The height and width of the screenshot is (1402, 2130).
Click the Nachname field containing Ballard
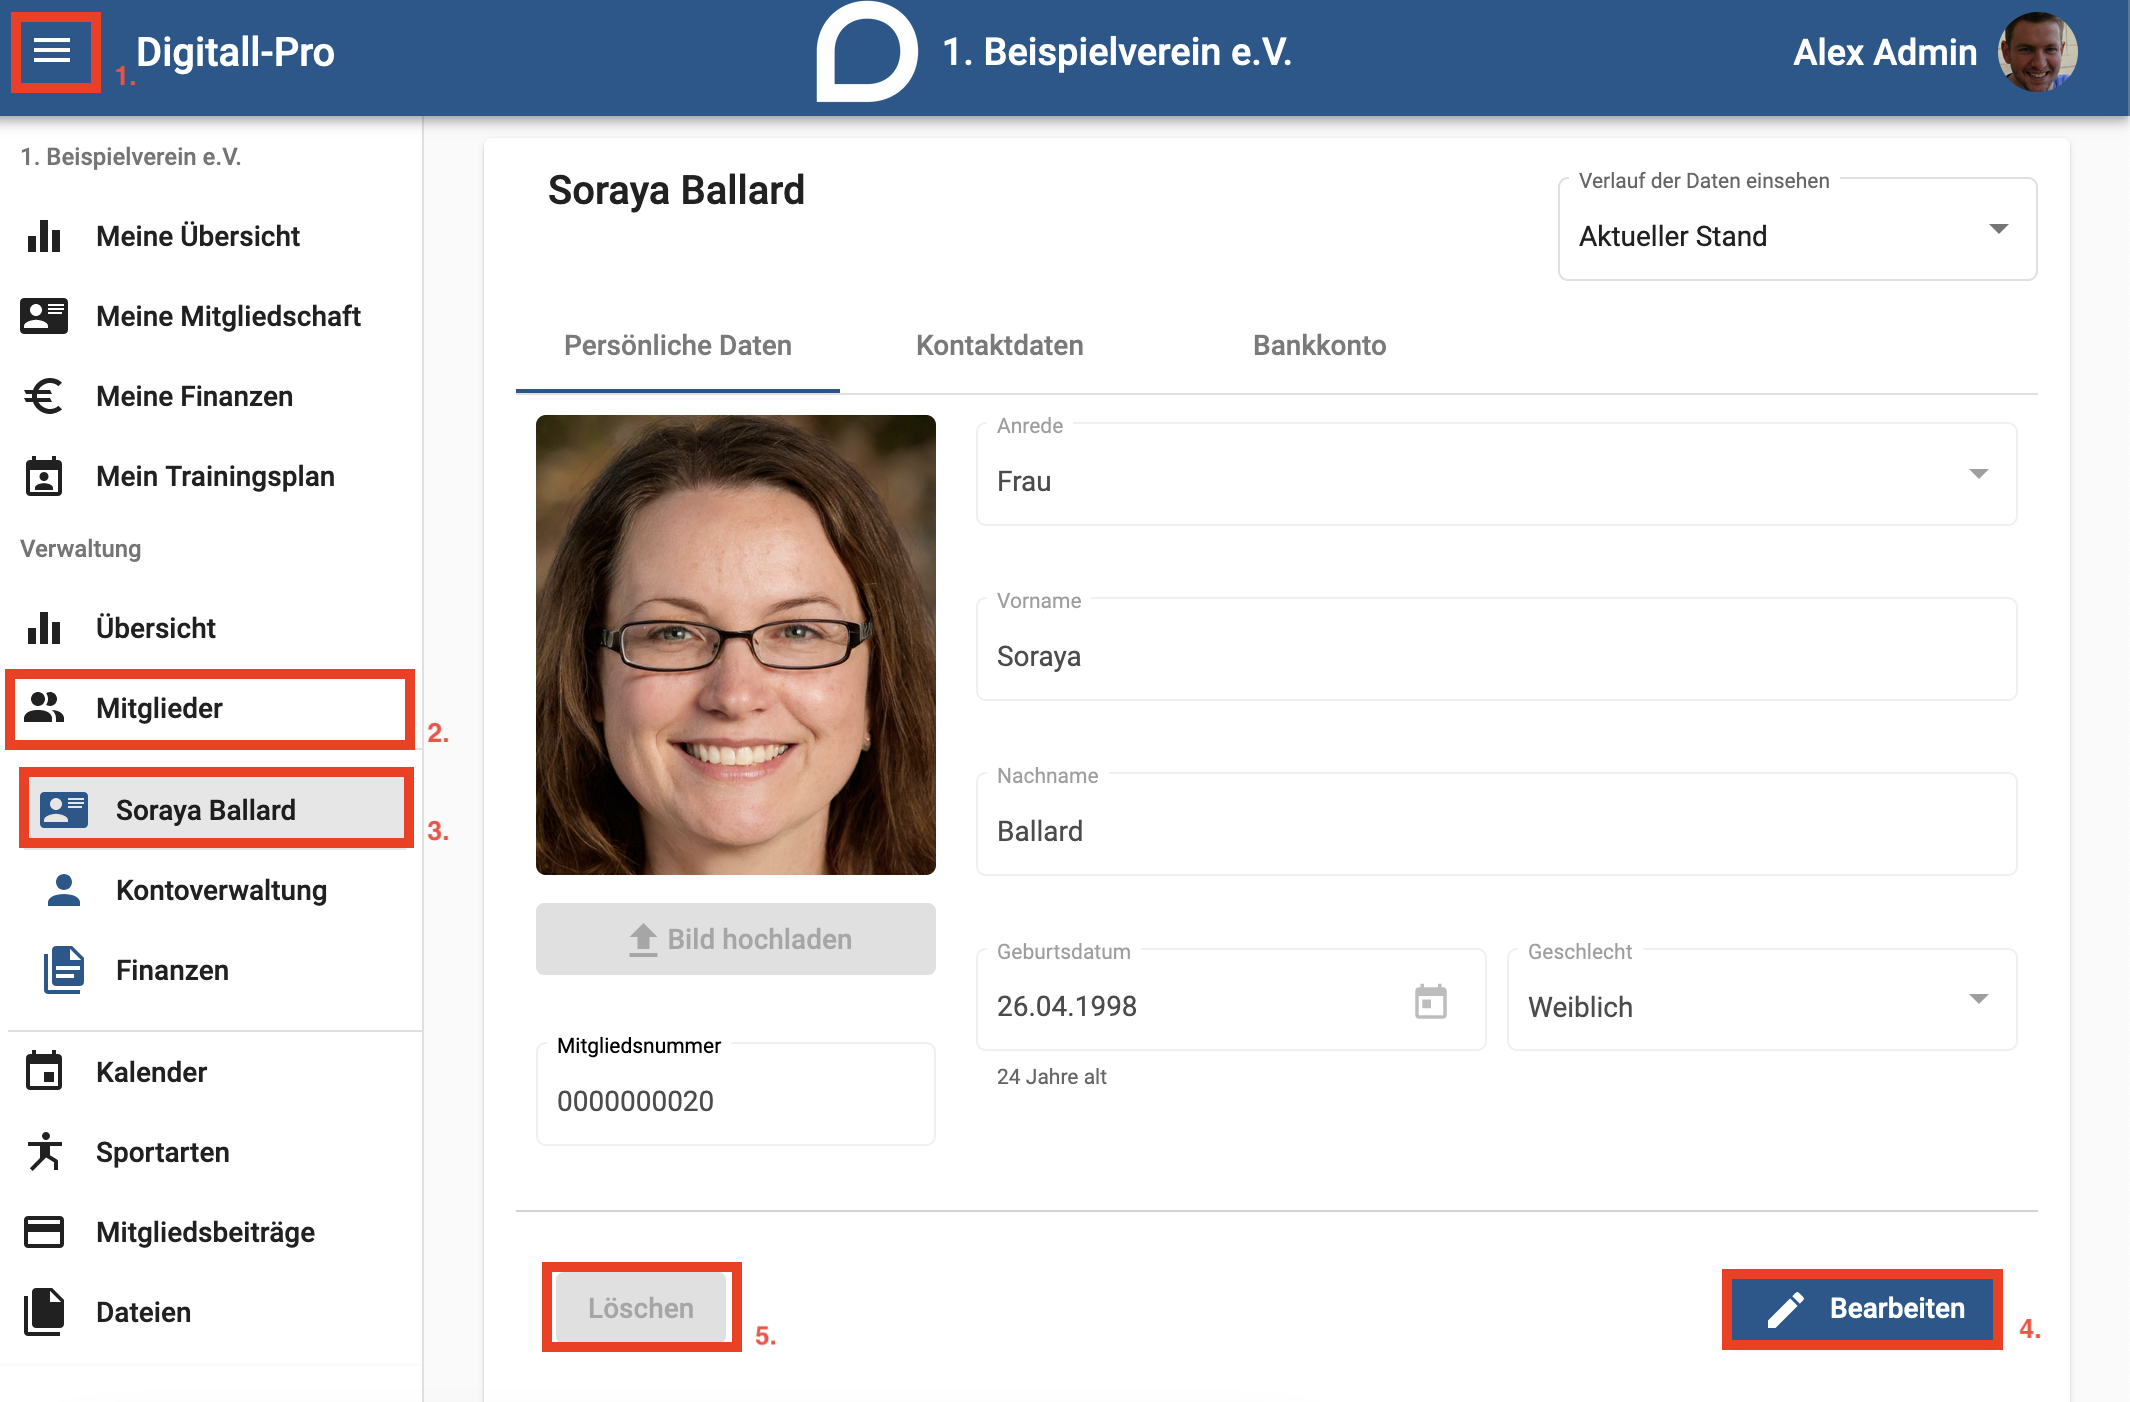(x=1496, y=825)
